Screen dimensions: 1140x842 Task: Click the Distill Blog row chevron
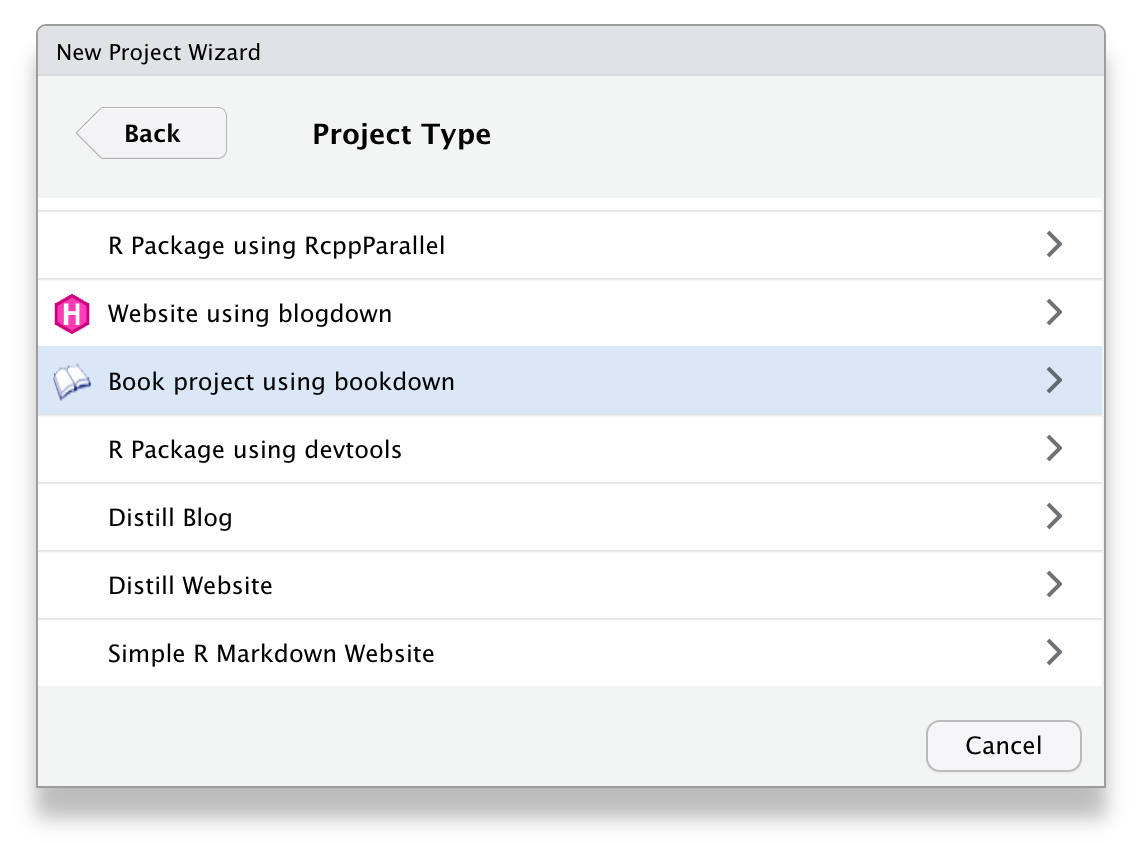point(1054,516)
